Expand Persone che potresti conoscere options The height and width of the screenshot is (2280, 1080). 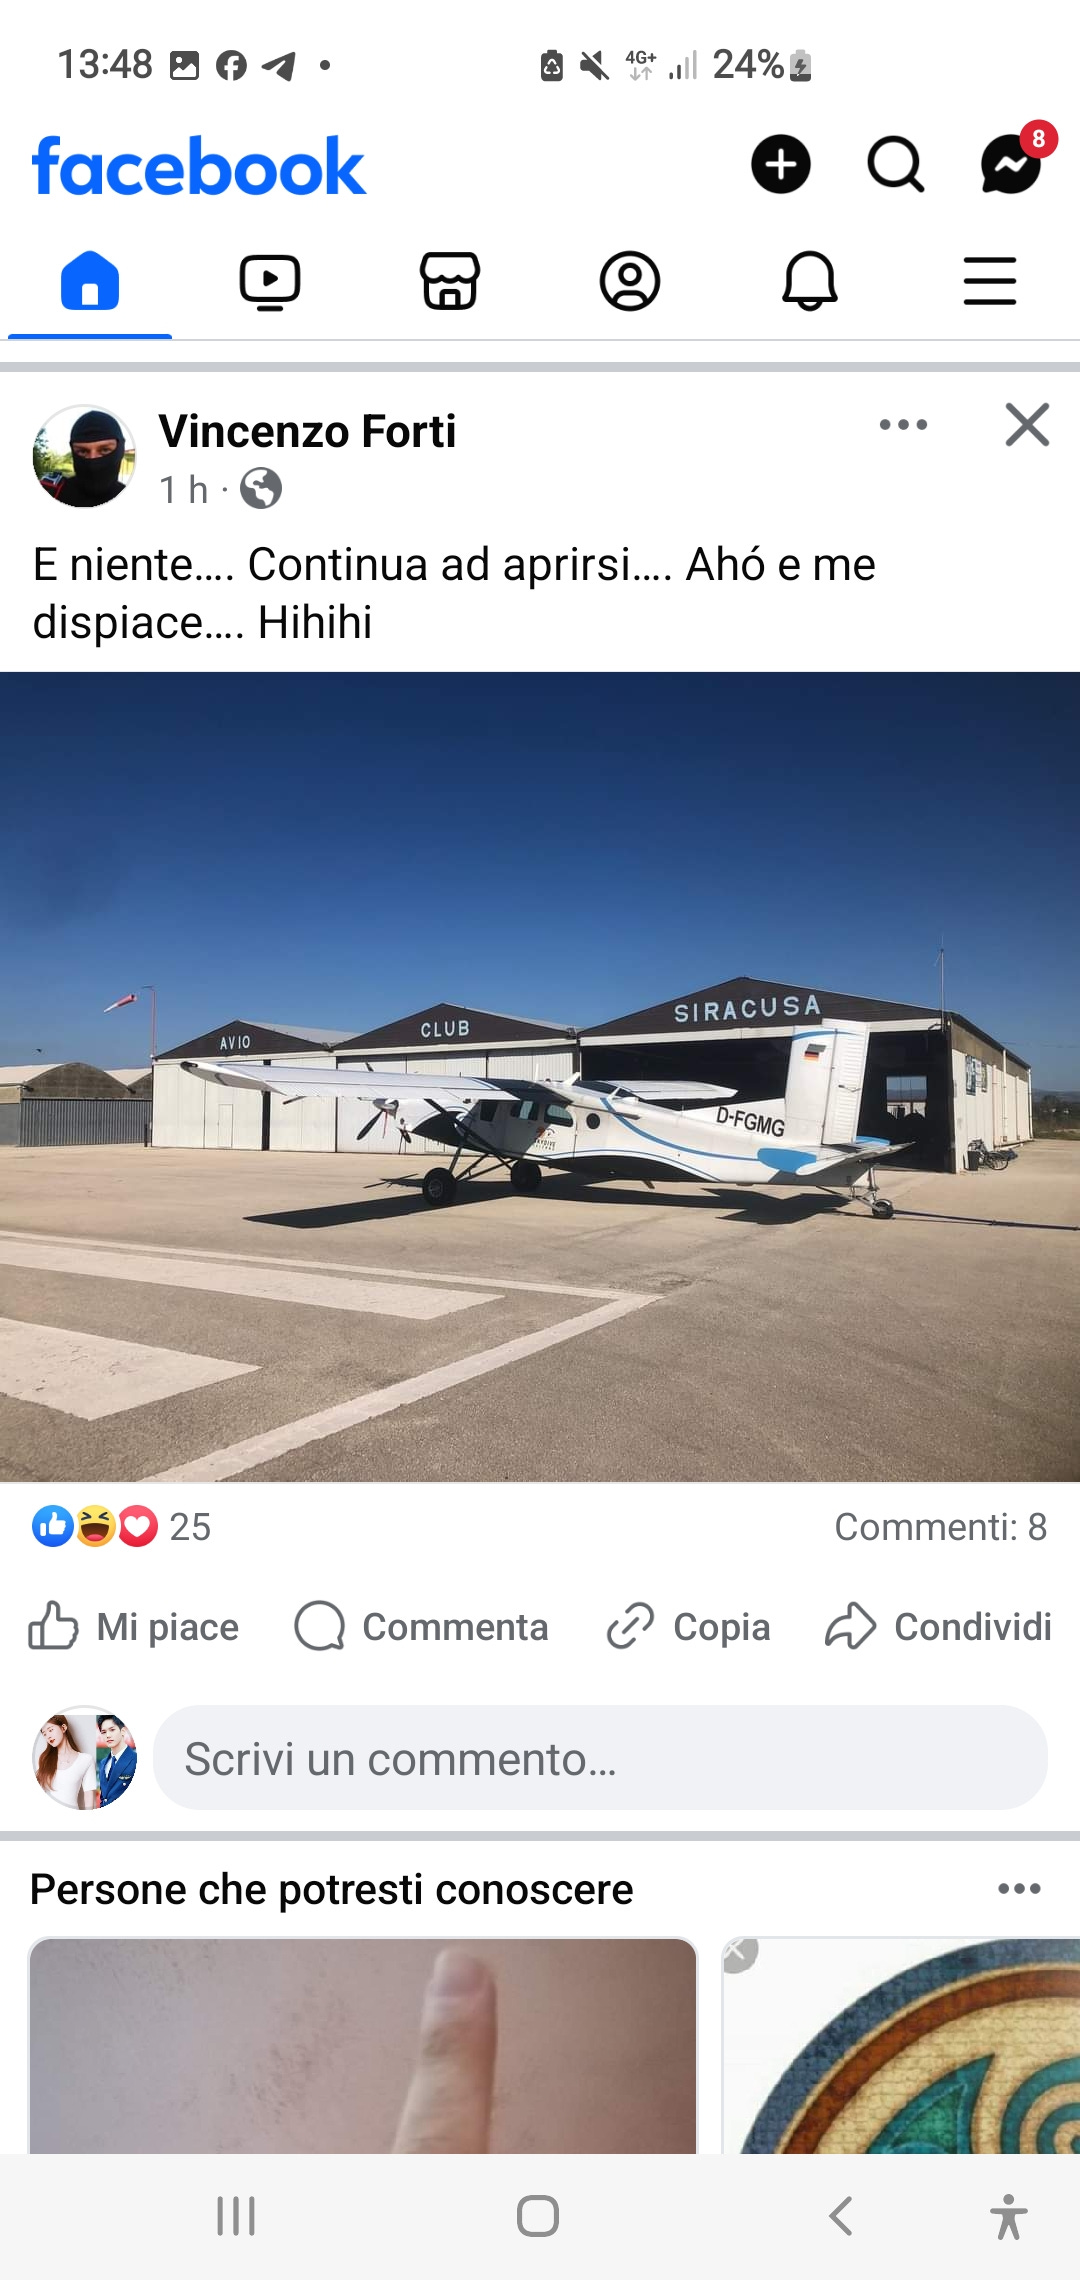(x=1019, y=1889)
